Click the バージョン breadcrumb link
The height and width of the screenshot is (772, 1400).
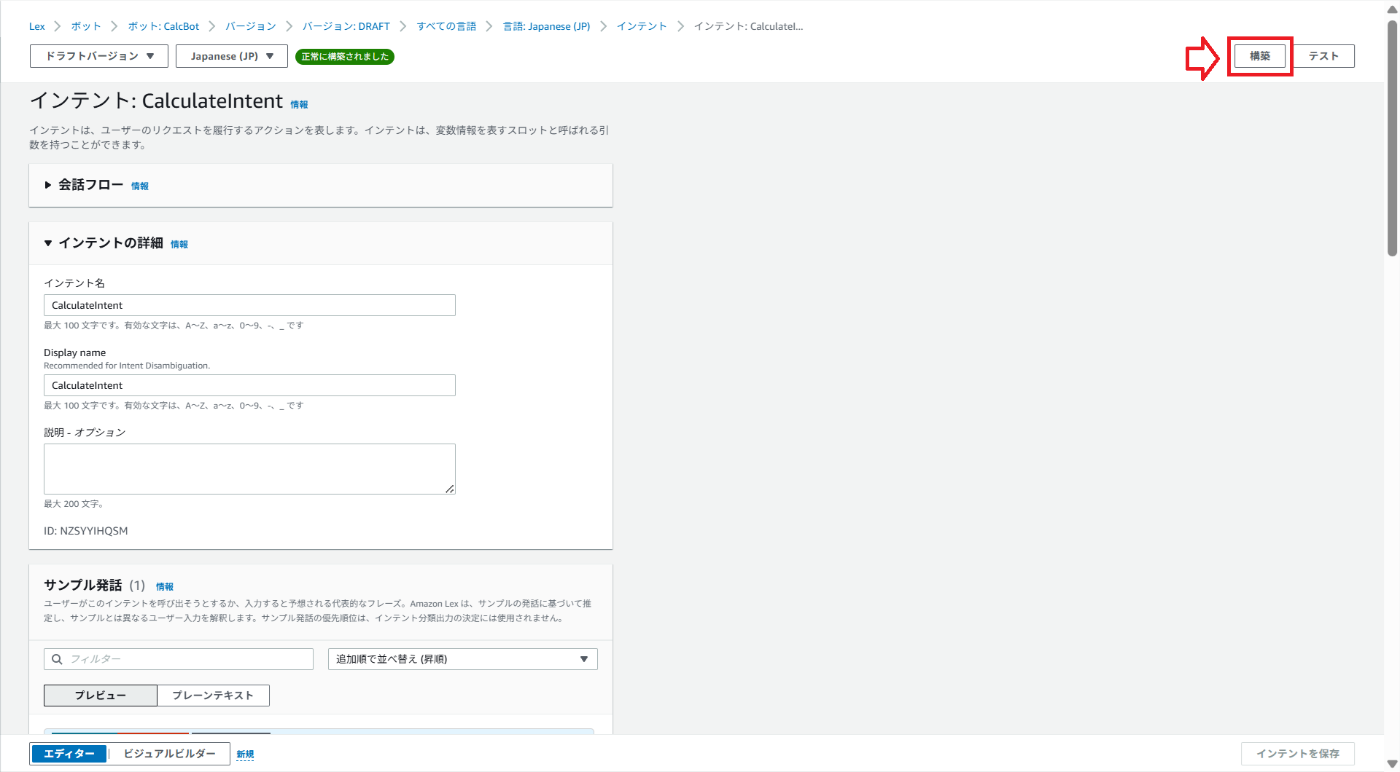(251, 26)
